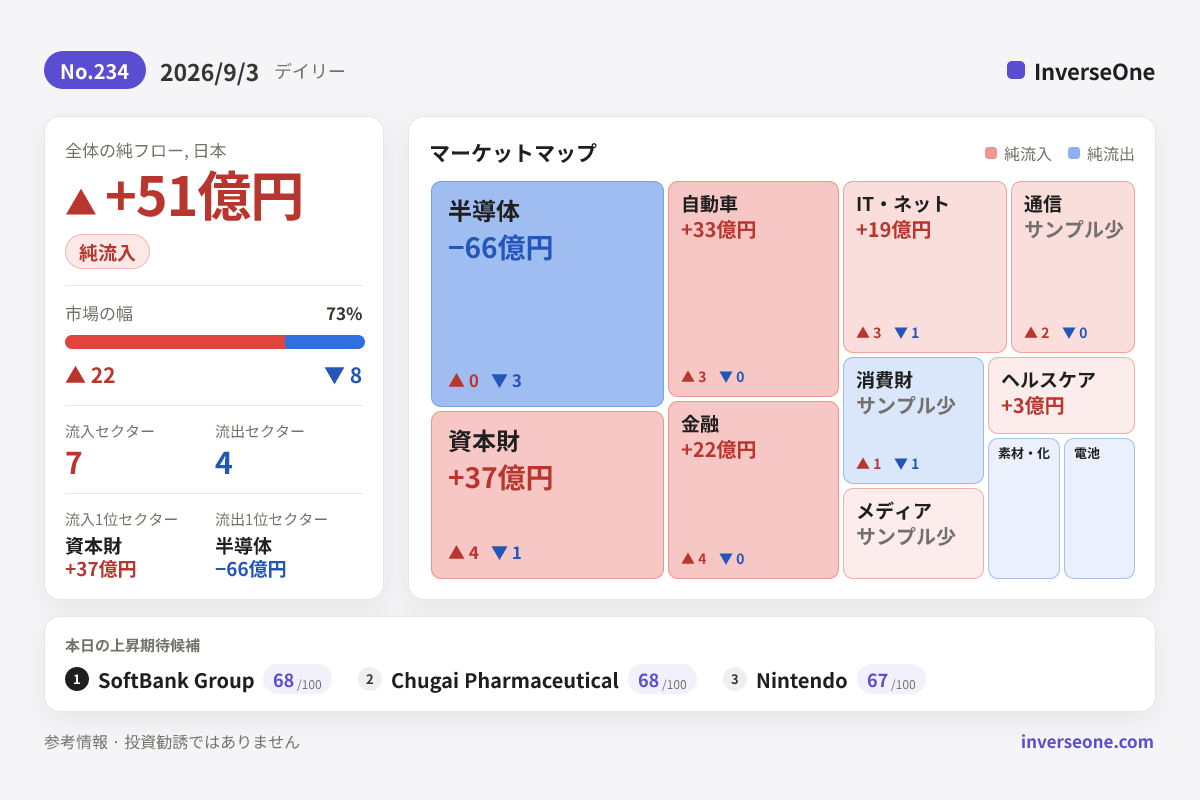Open the 資本財 +37億円 tile
This screenshot has height=800, width=1200.
coord(547,495)
